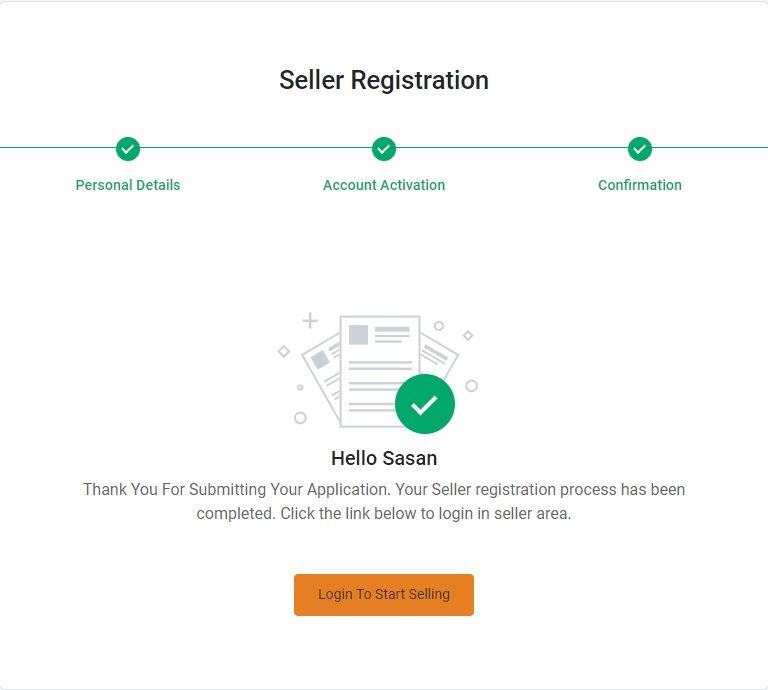768x690 pixels.
Task: Click the thank you application message paragraph
Action: (384, 501)
